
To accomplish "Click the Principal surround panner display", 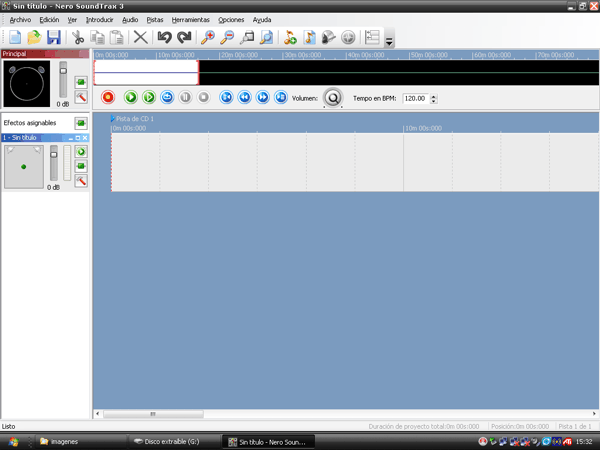I will click(x=26, y=84).
